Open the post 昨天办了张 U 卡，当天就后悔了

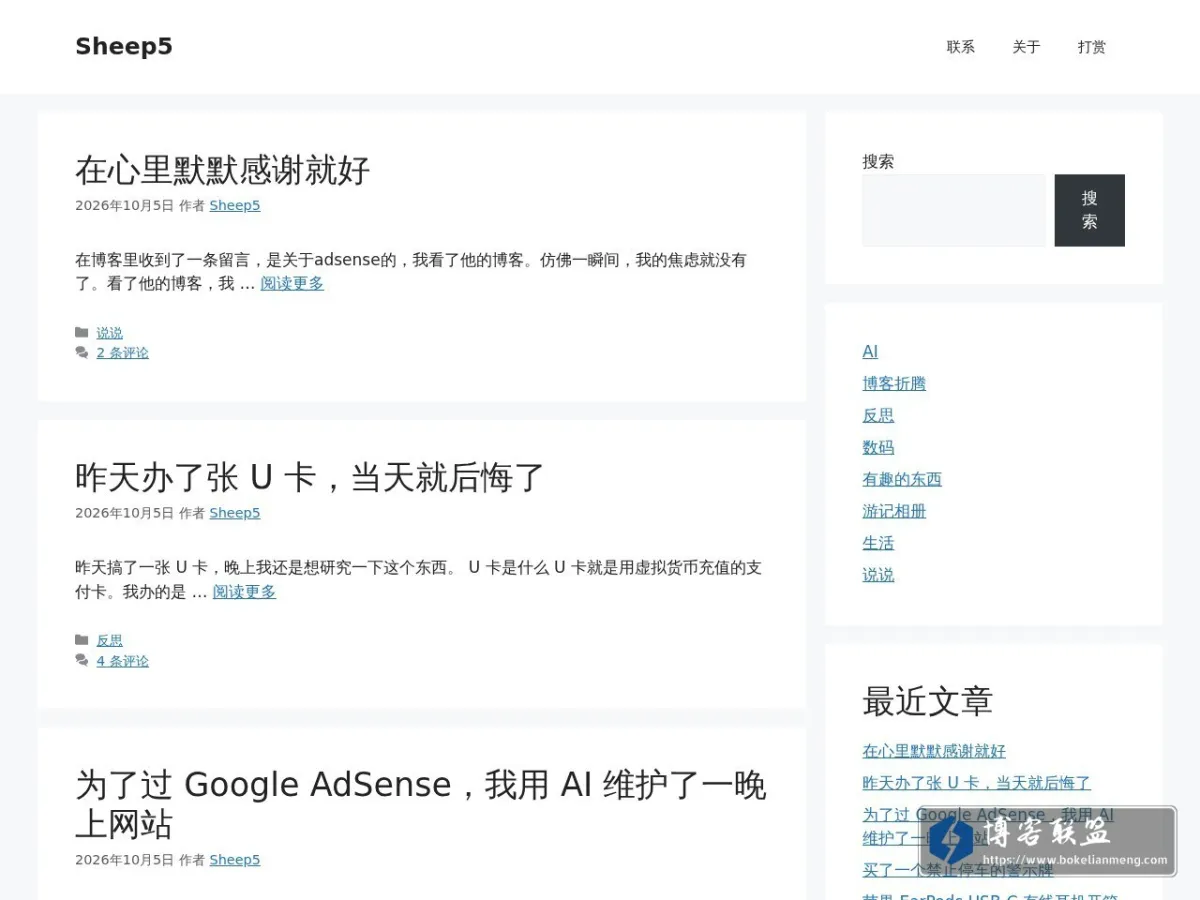tap(310, 477)
